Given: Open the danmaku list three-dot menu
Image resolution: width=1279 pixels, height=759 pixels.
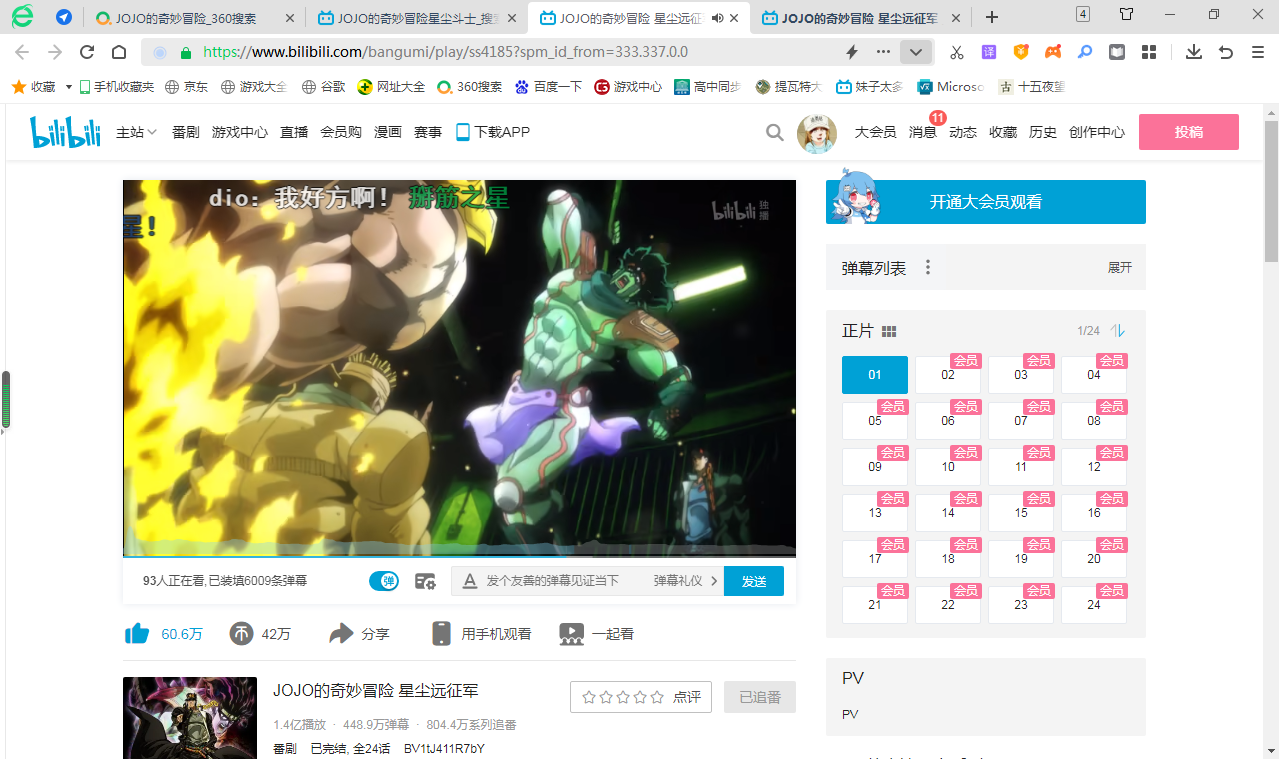Looking at the screenshot, I should [x=928, y=267].
